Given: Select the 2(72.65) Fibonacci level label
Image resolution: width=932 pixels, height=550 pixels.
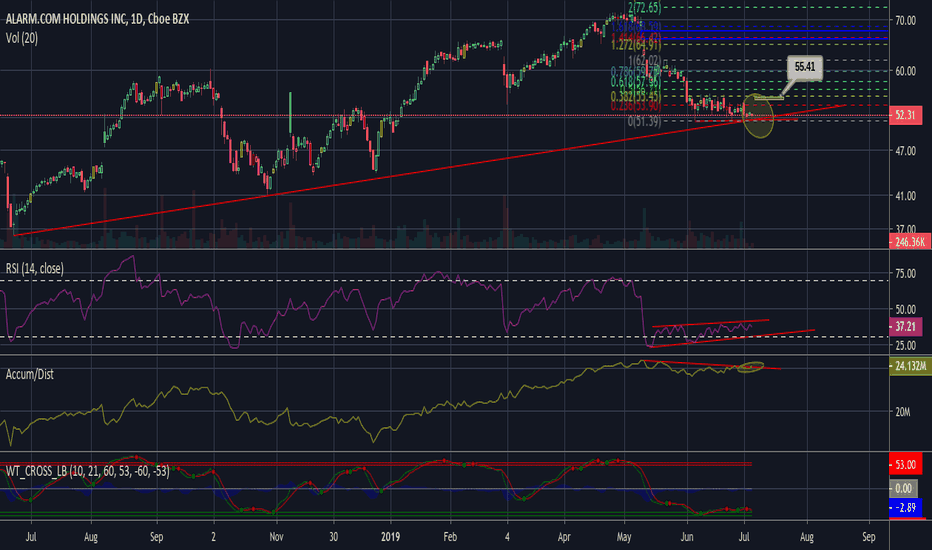Looking at the screenshot, I should [x=644, y=7].
